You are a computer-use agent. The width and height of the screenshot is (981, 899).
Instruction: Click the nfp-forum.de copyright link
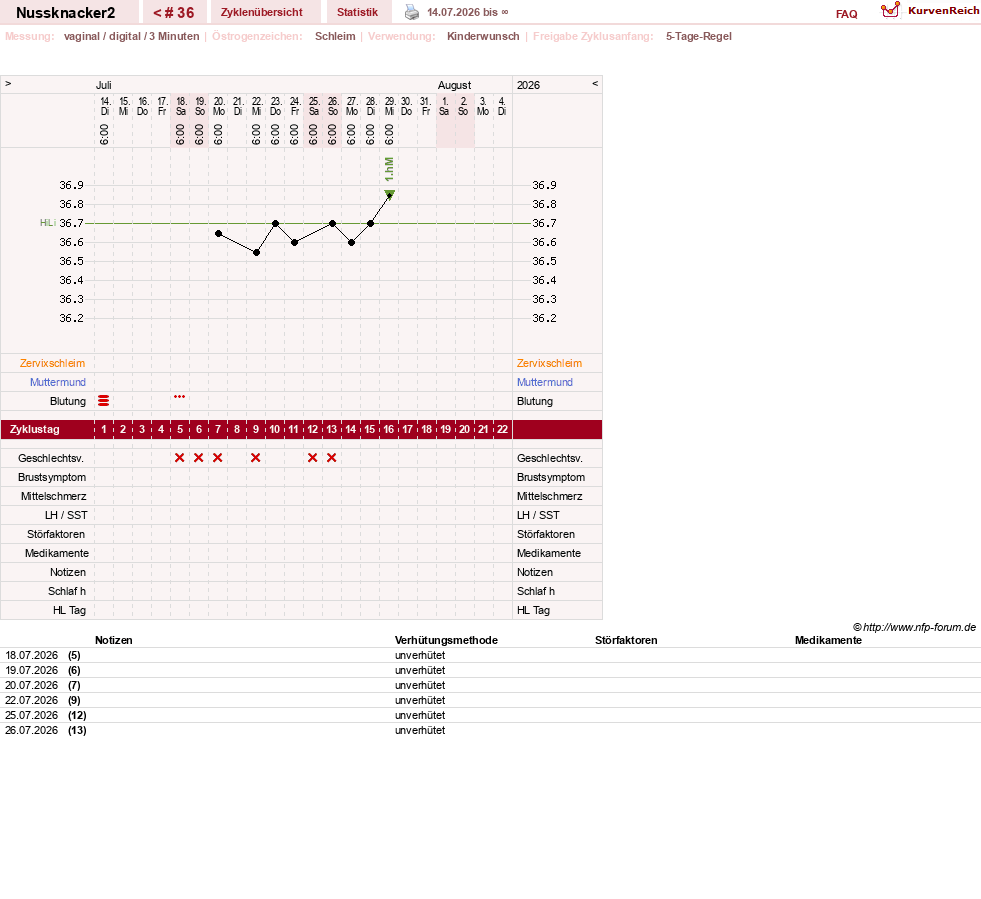tap(914, 627)
